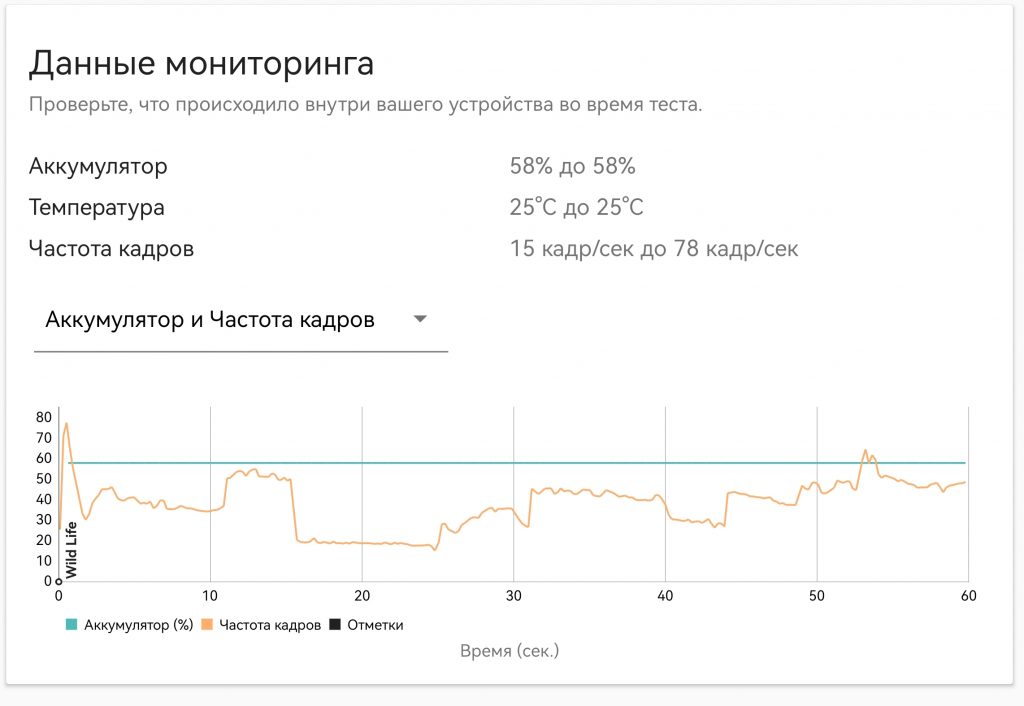1024x706 pixels.
Task: Click the 'Время (сек.)' axis label
Action: click(510, 651)
